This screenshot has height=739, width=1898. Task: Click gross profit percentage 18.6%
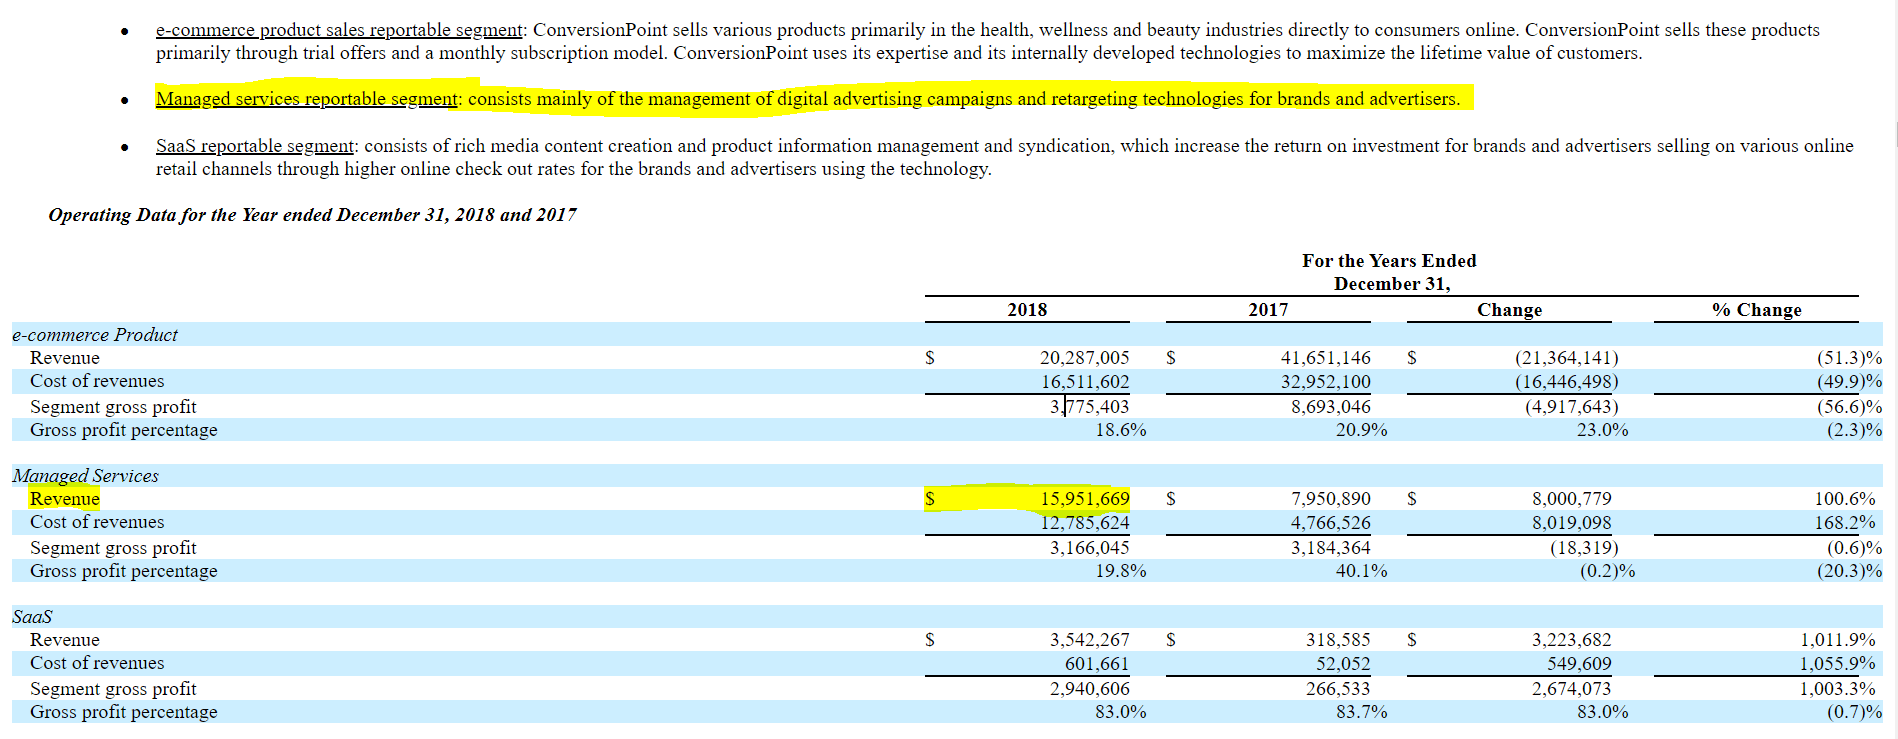pos(1120,430)
